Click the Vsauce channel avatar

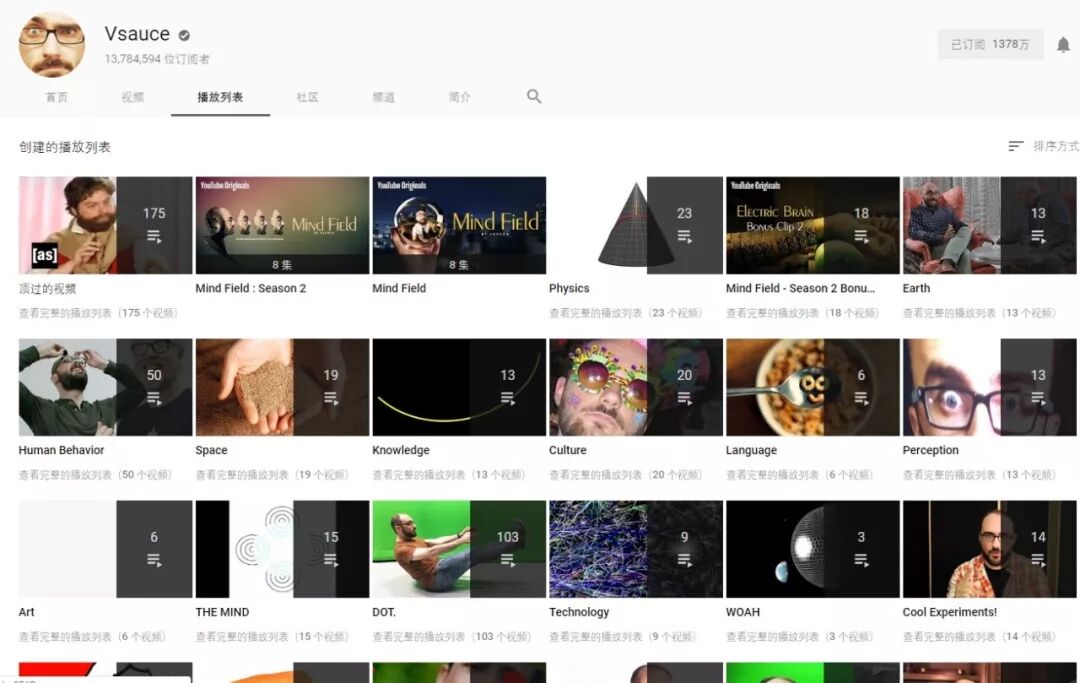tap(51, 44)
